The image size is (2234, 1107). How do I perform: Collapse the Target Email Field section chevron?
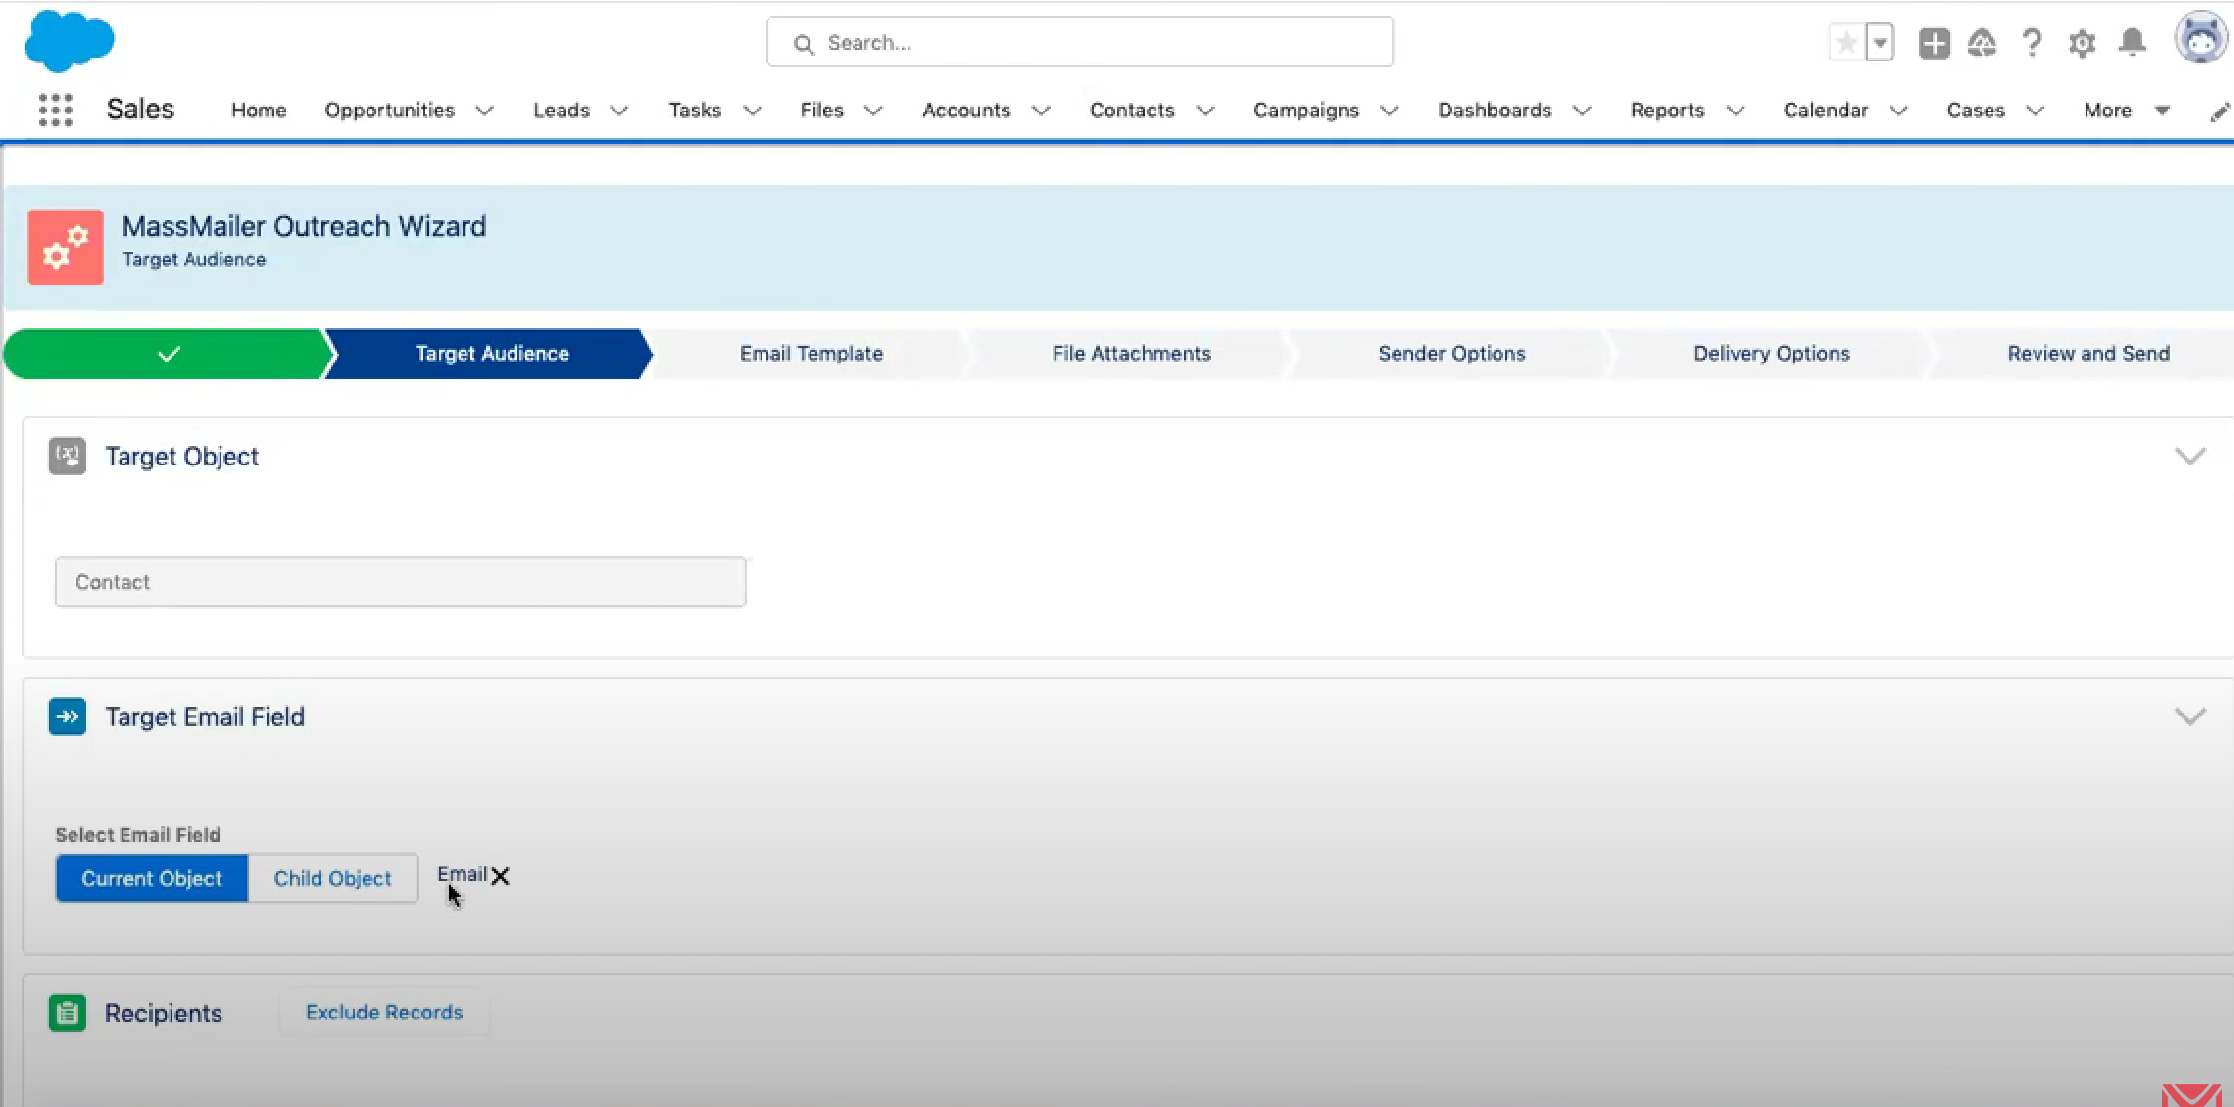pyautogui.click(x=2190, y=717)
